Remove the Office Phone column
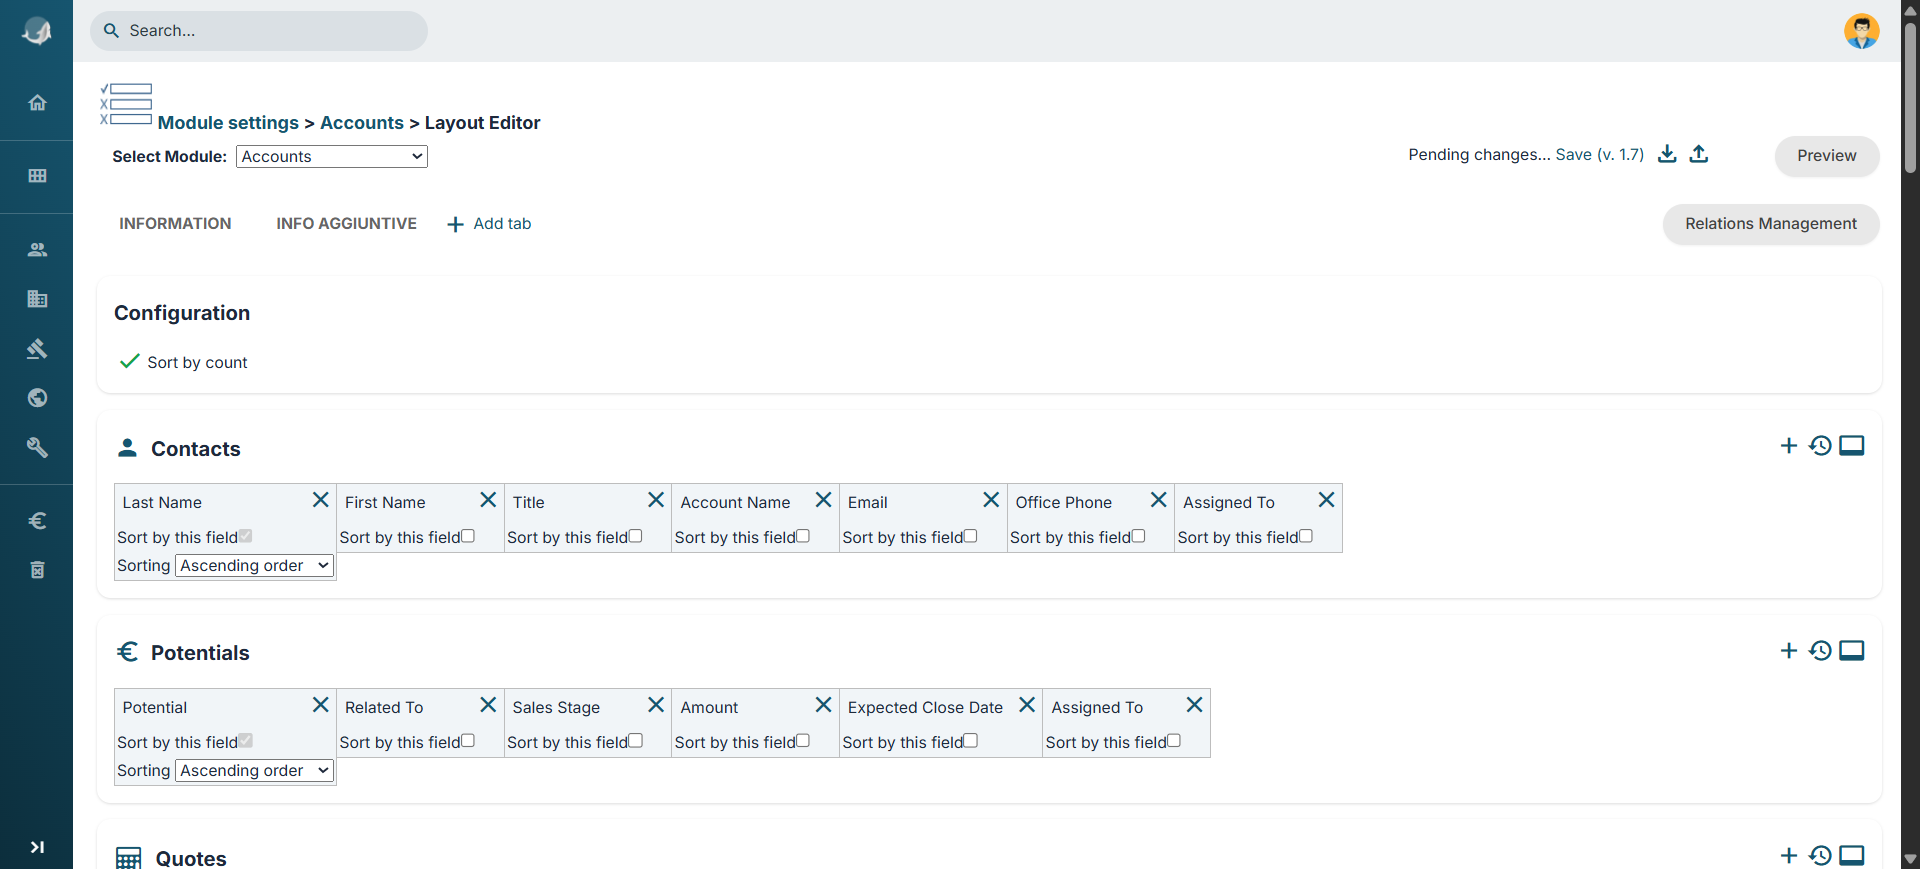The image size is (1920, 869). (1158, 500)
